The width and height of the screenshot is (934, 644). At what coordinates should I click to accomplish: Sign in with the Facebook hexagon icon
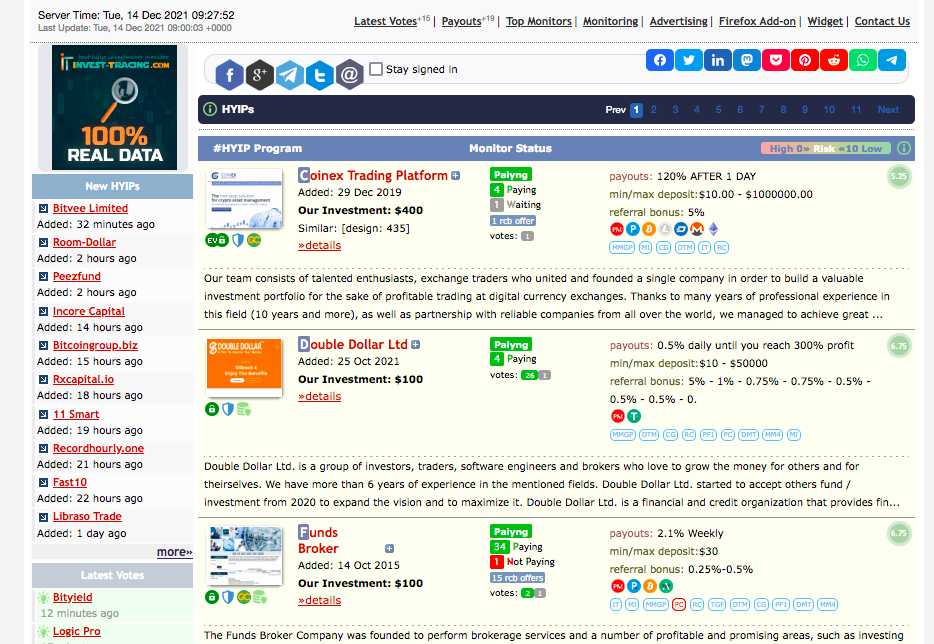(229, 75)
